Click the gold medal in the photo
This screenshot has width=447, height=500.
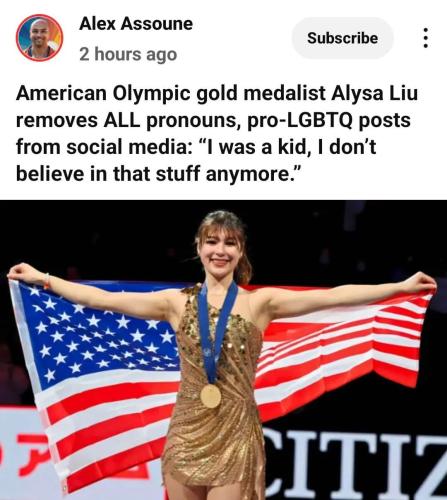(x=211, y=396)
